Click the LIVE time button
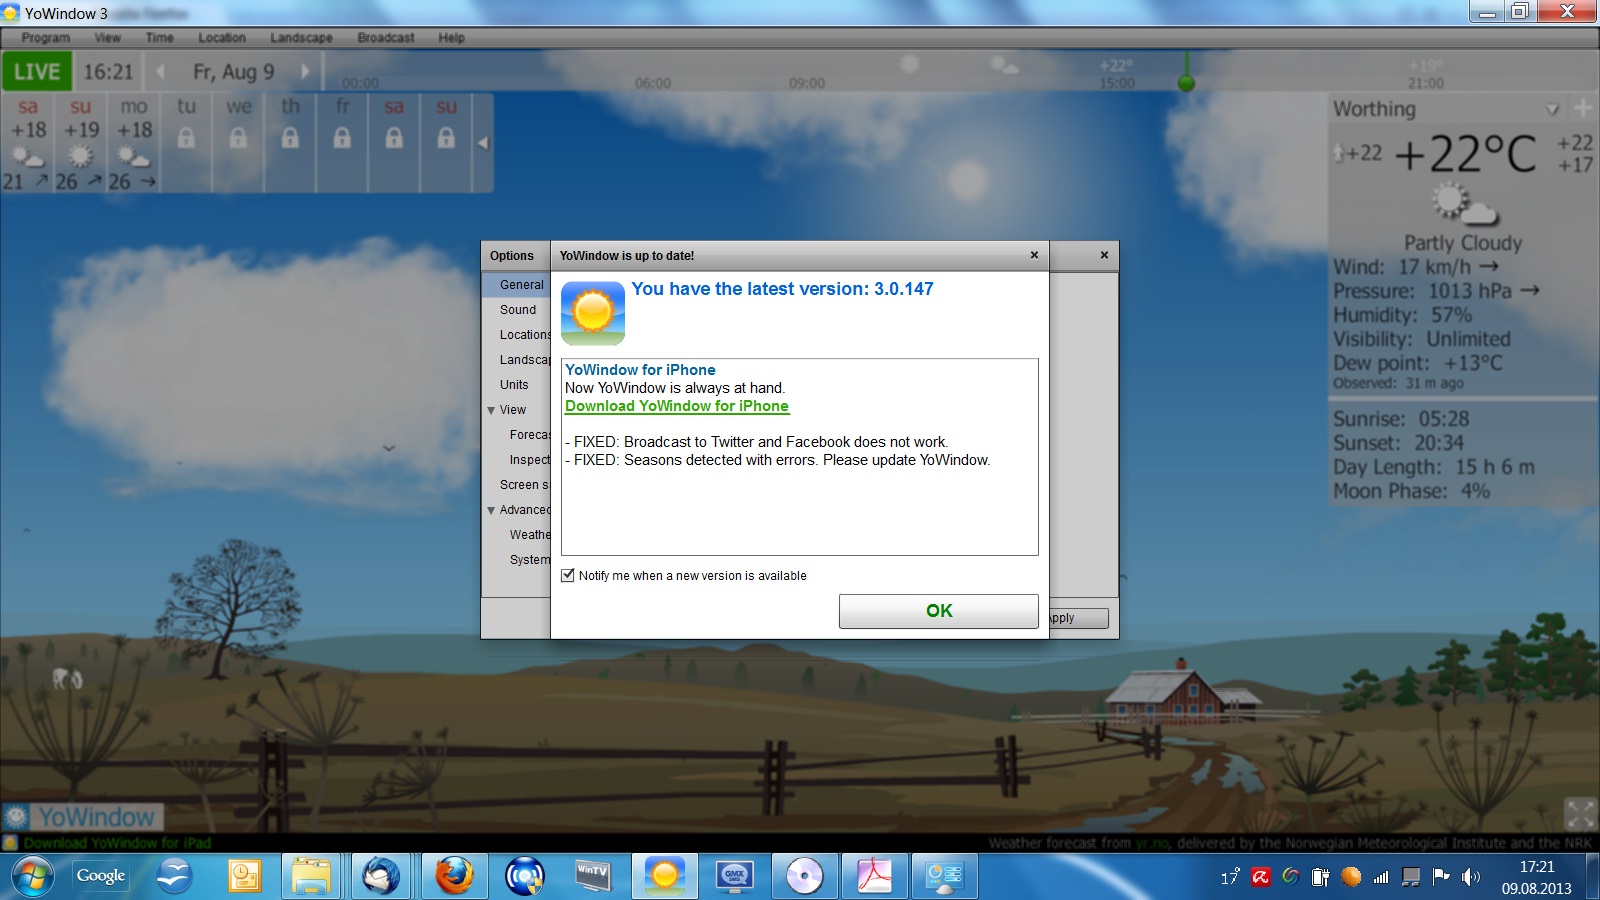This screenshot has height=900, width=1600. [37, 72]
